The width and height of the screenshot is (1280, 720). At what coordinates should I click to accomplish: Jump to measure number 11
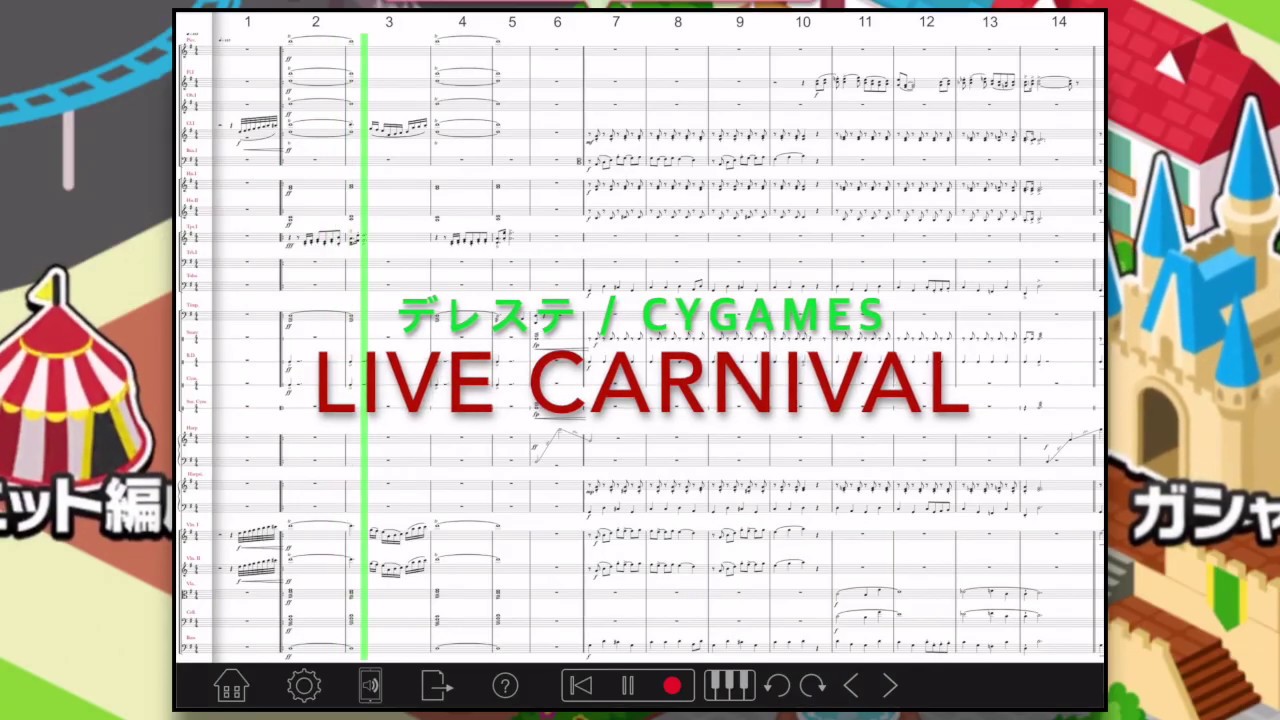coord(865,22)
